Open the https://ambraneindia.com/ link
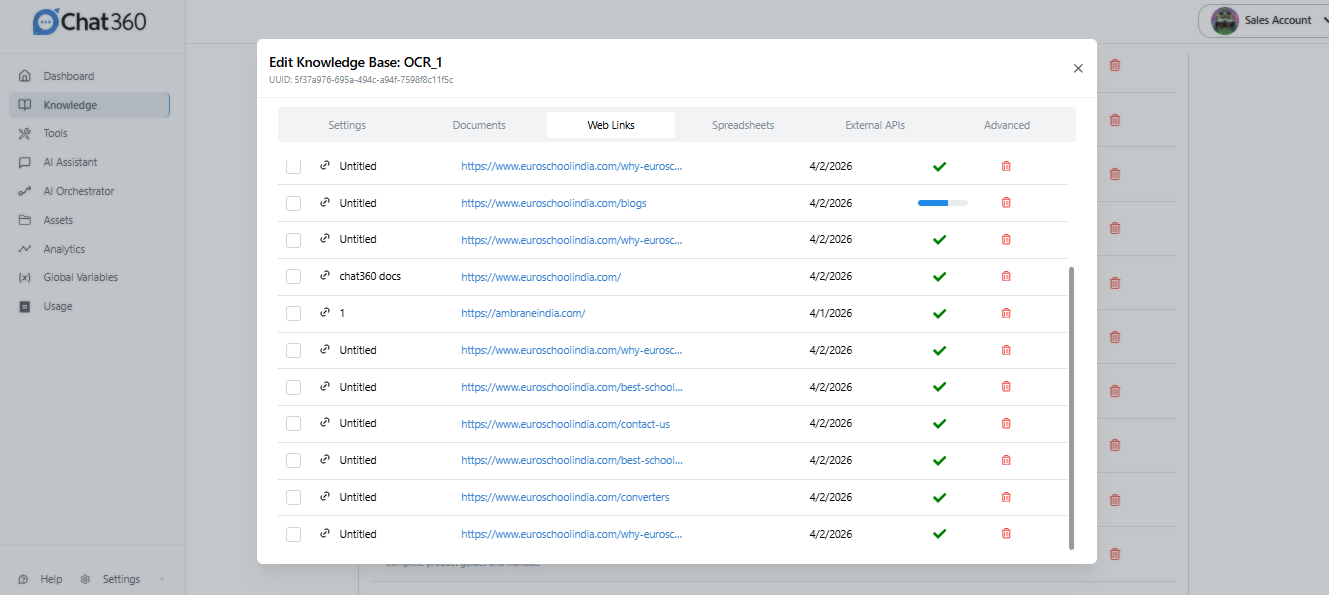Viewport: 1329px width, 595px height. 523,313
